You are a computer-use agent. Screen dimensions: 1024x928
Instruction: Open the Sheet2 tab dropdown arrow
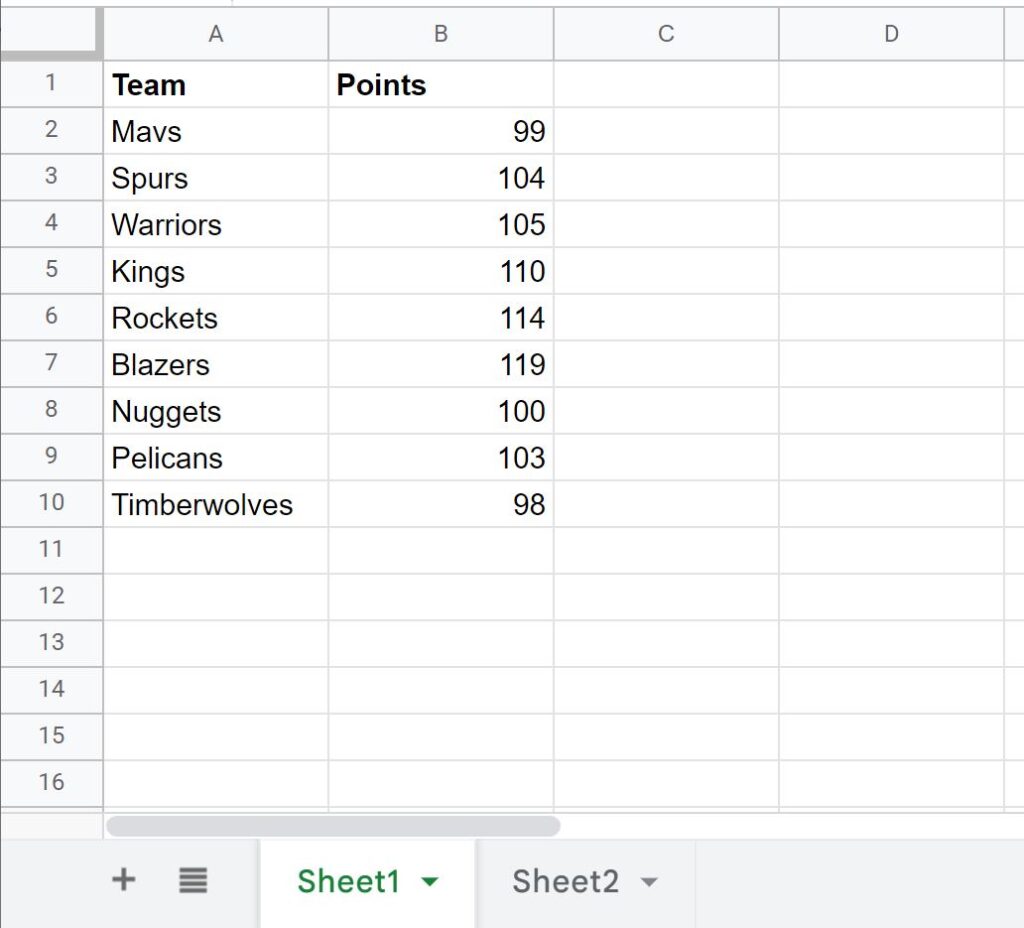click(x=648, y=881)
